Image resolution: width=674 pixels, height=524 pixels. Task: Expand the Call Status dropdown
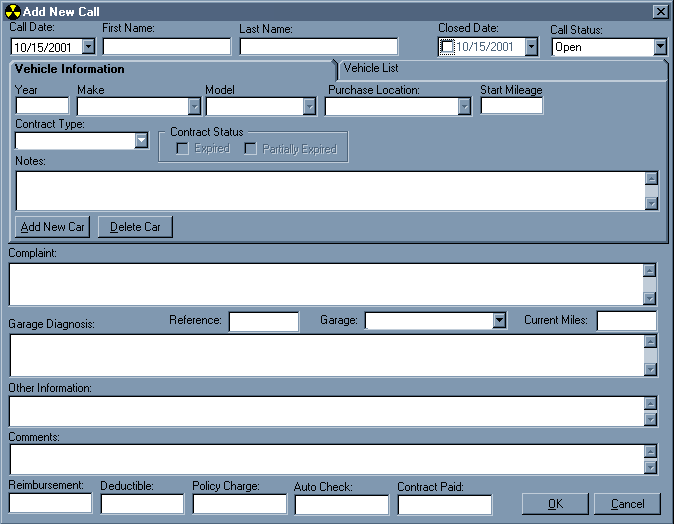pyautogui.click(x=659, y=47)
